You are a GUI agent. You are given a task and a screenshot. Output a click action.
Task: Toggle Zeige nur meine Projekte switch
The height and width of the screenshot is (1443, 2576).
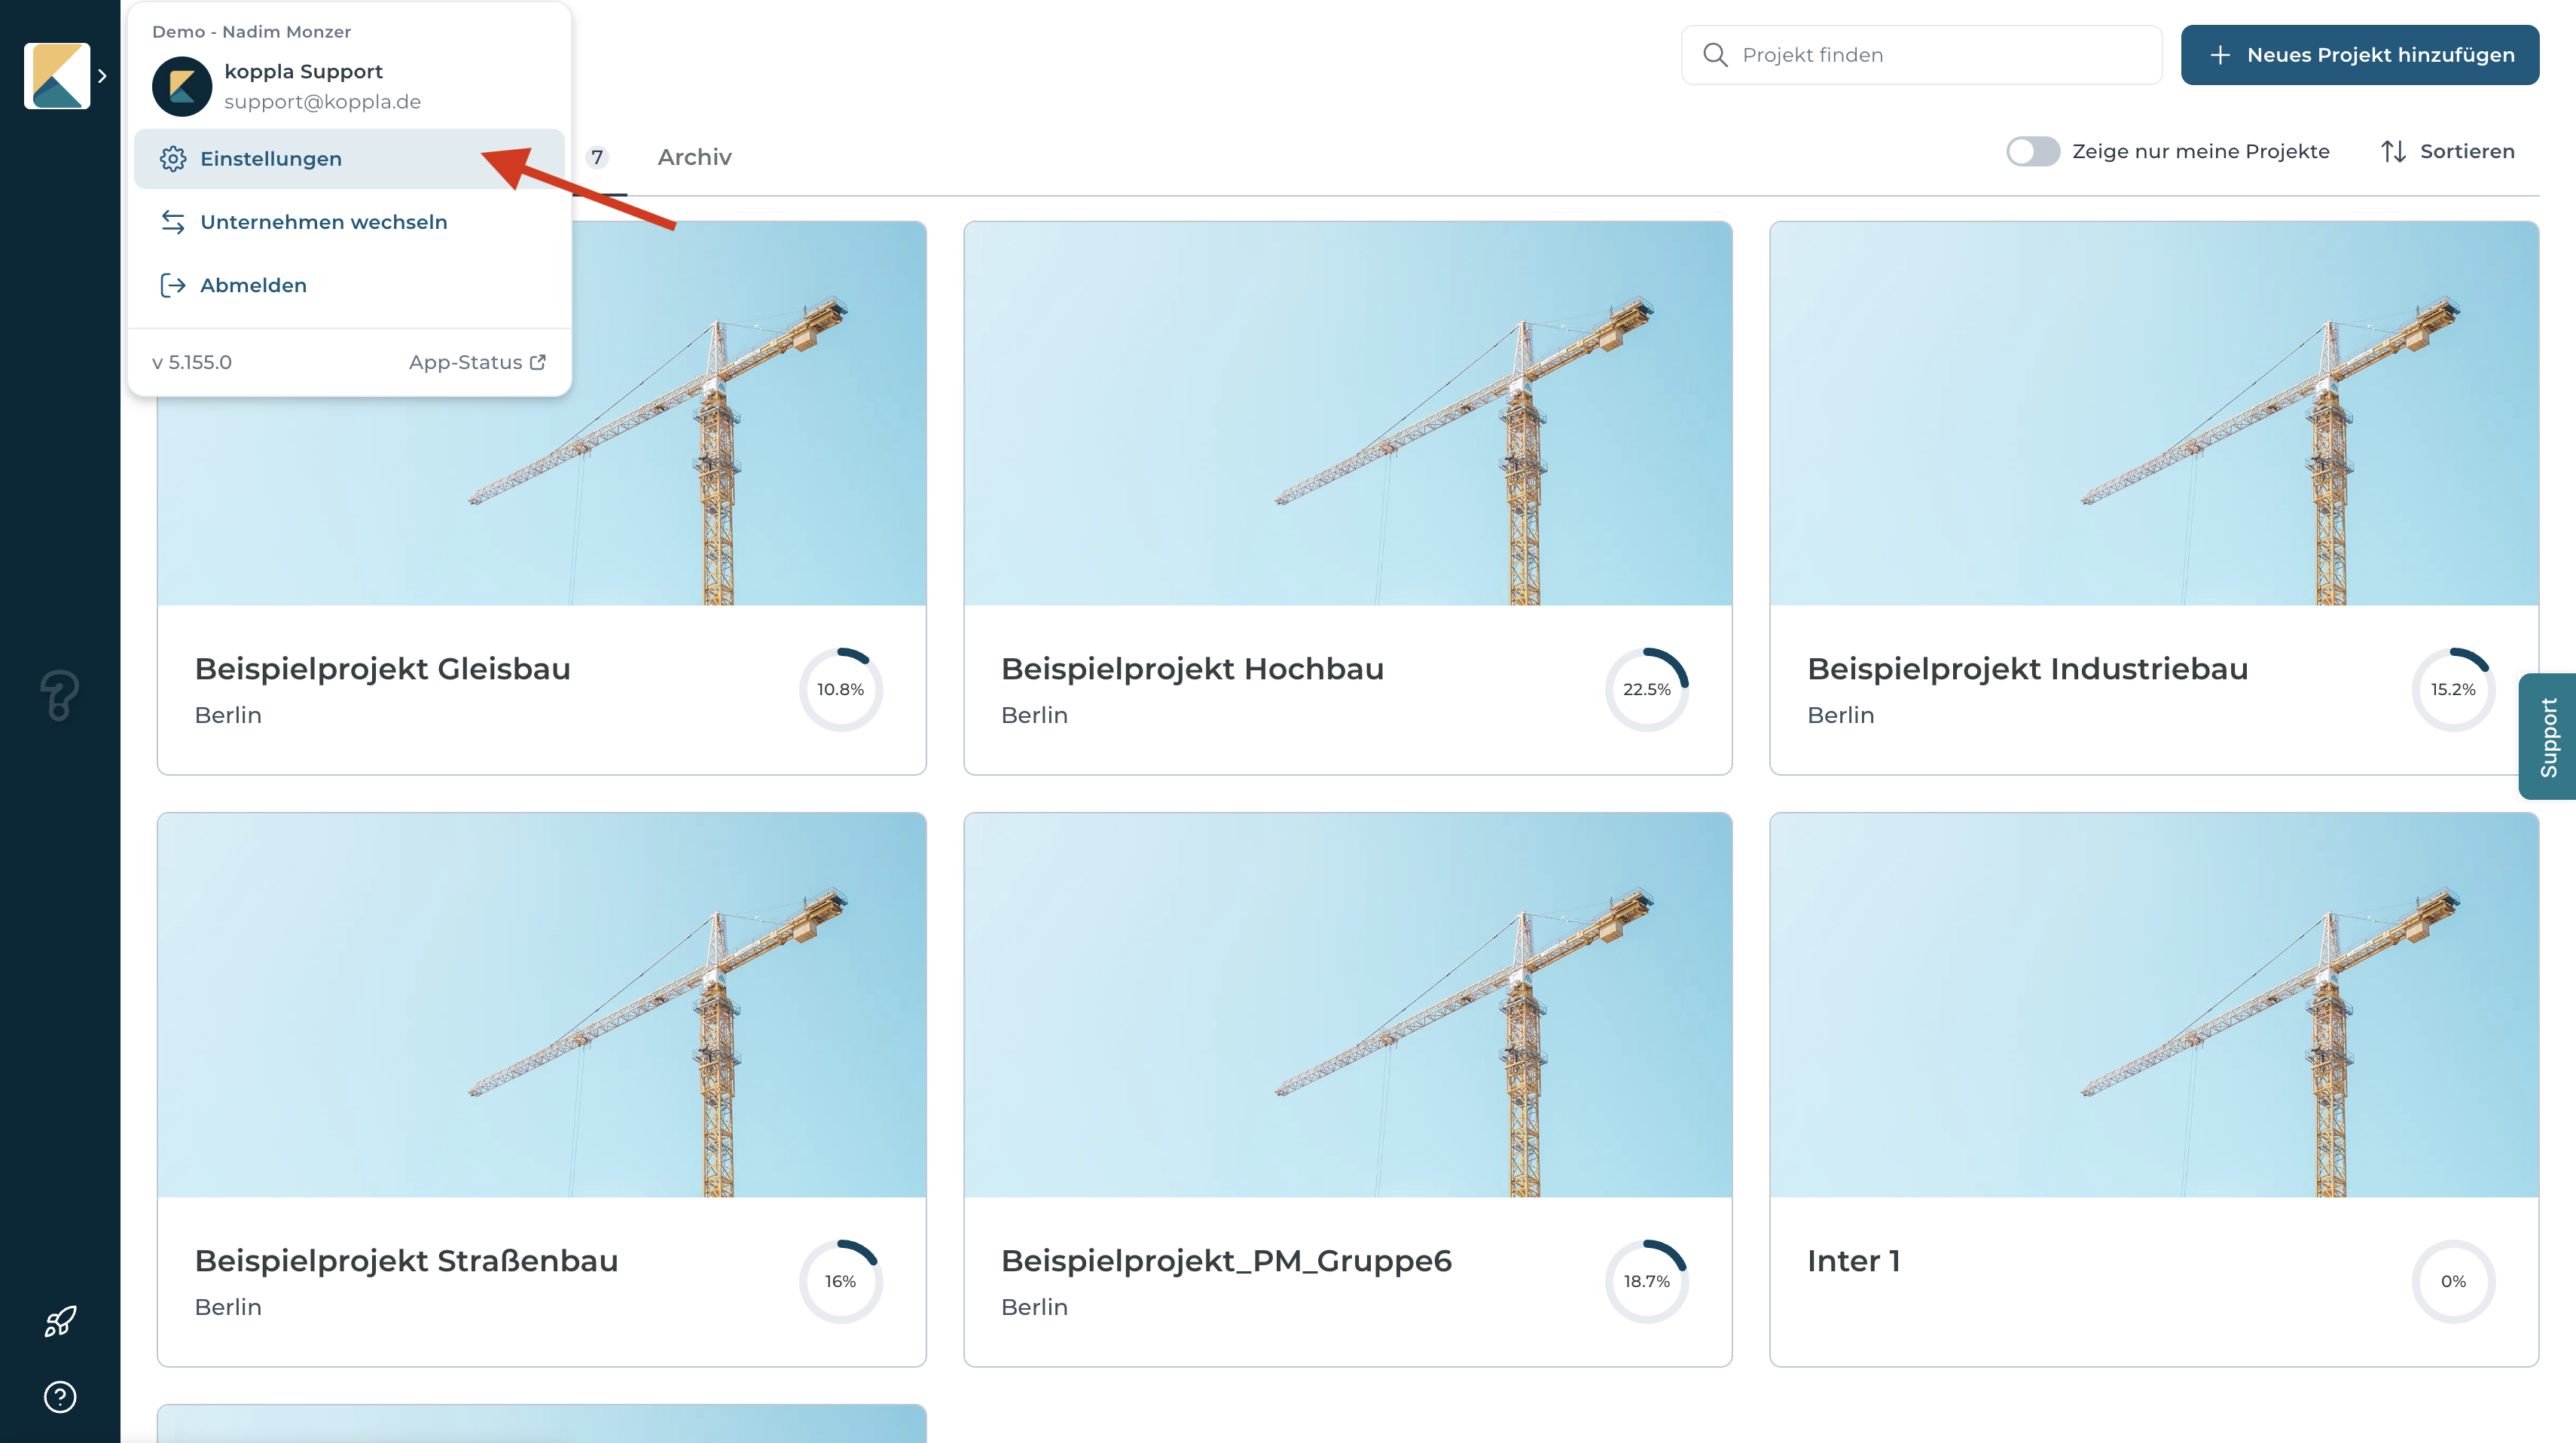pyautogui.click(x=2033, y=151)
